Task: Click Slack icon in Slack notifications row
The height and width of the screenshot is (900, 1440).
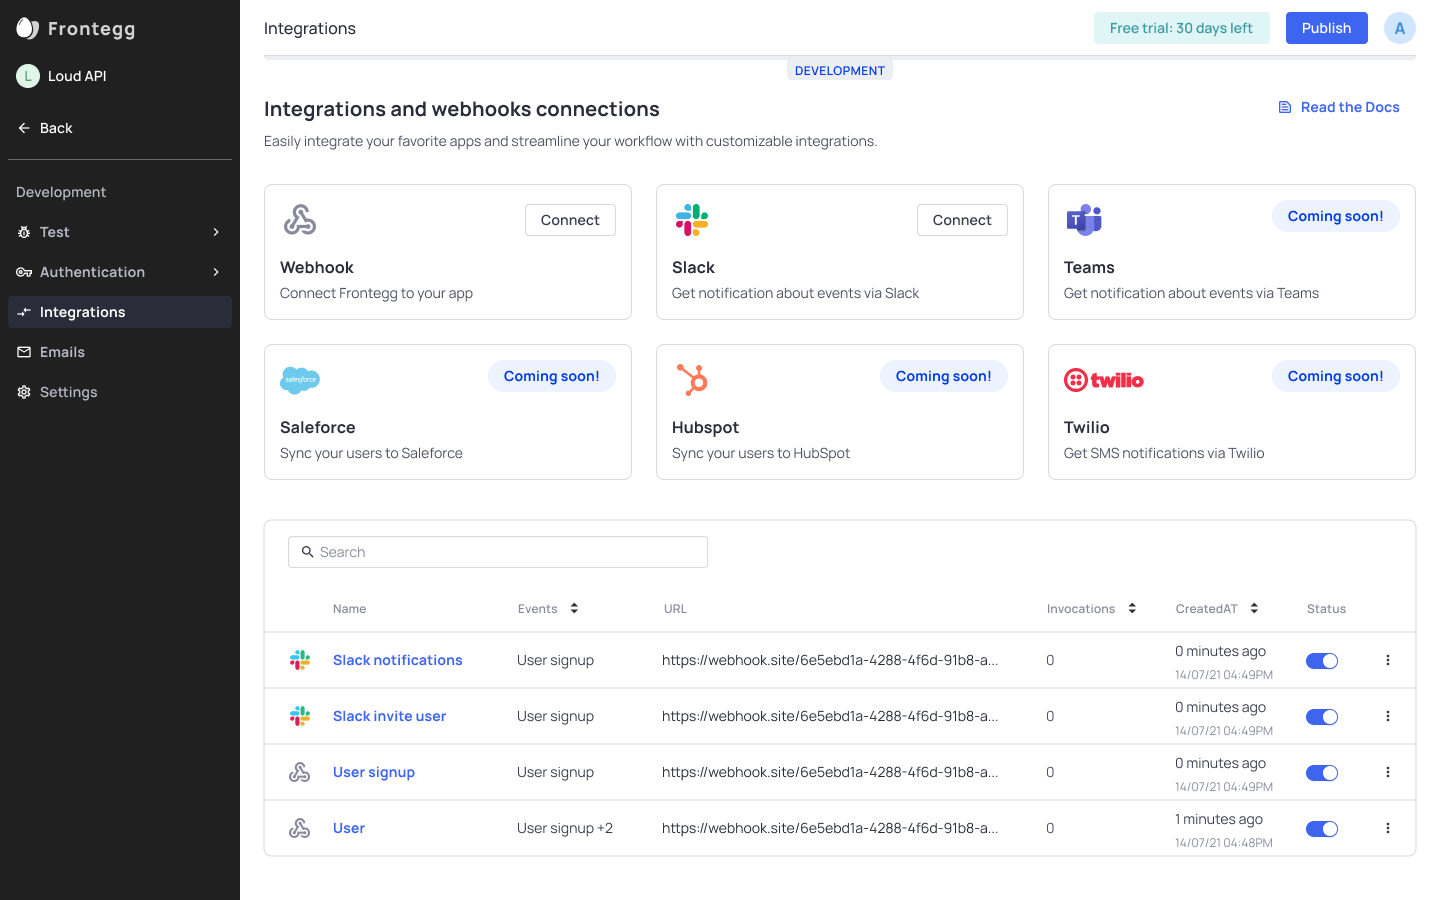Action: coord(300,660)
